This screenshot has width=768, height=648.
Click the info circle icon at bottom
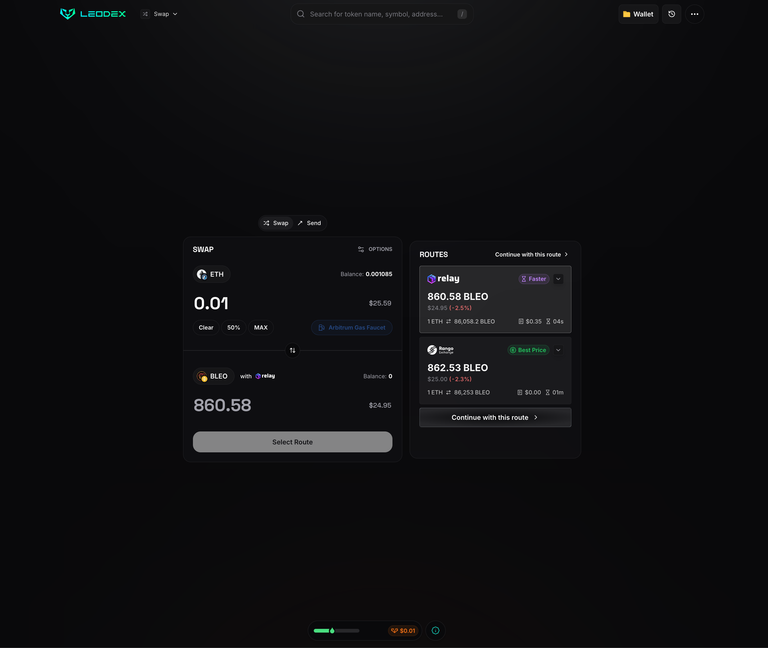435,630
